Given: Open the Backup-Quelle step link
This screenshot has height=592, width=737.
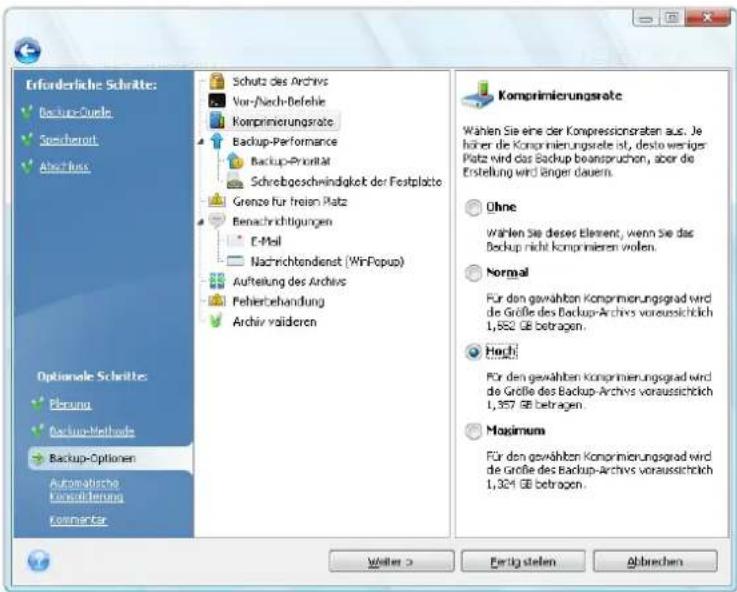Looking at the screenshot, I should coord(76,112).
